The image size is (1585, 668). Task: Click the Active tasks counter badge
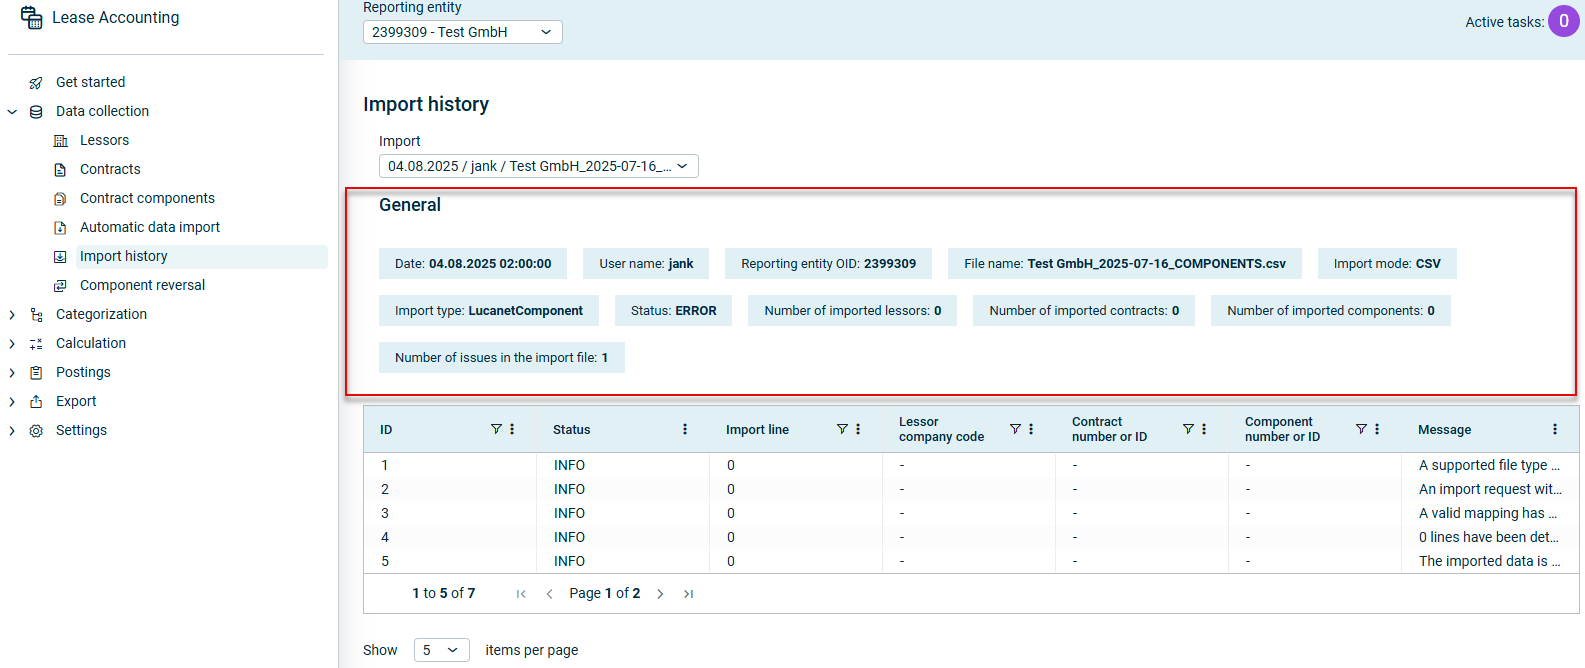tap(1563, 21)
